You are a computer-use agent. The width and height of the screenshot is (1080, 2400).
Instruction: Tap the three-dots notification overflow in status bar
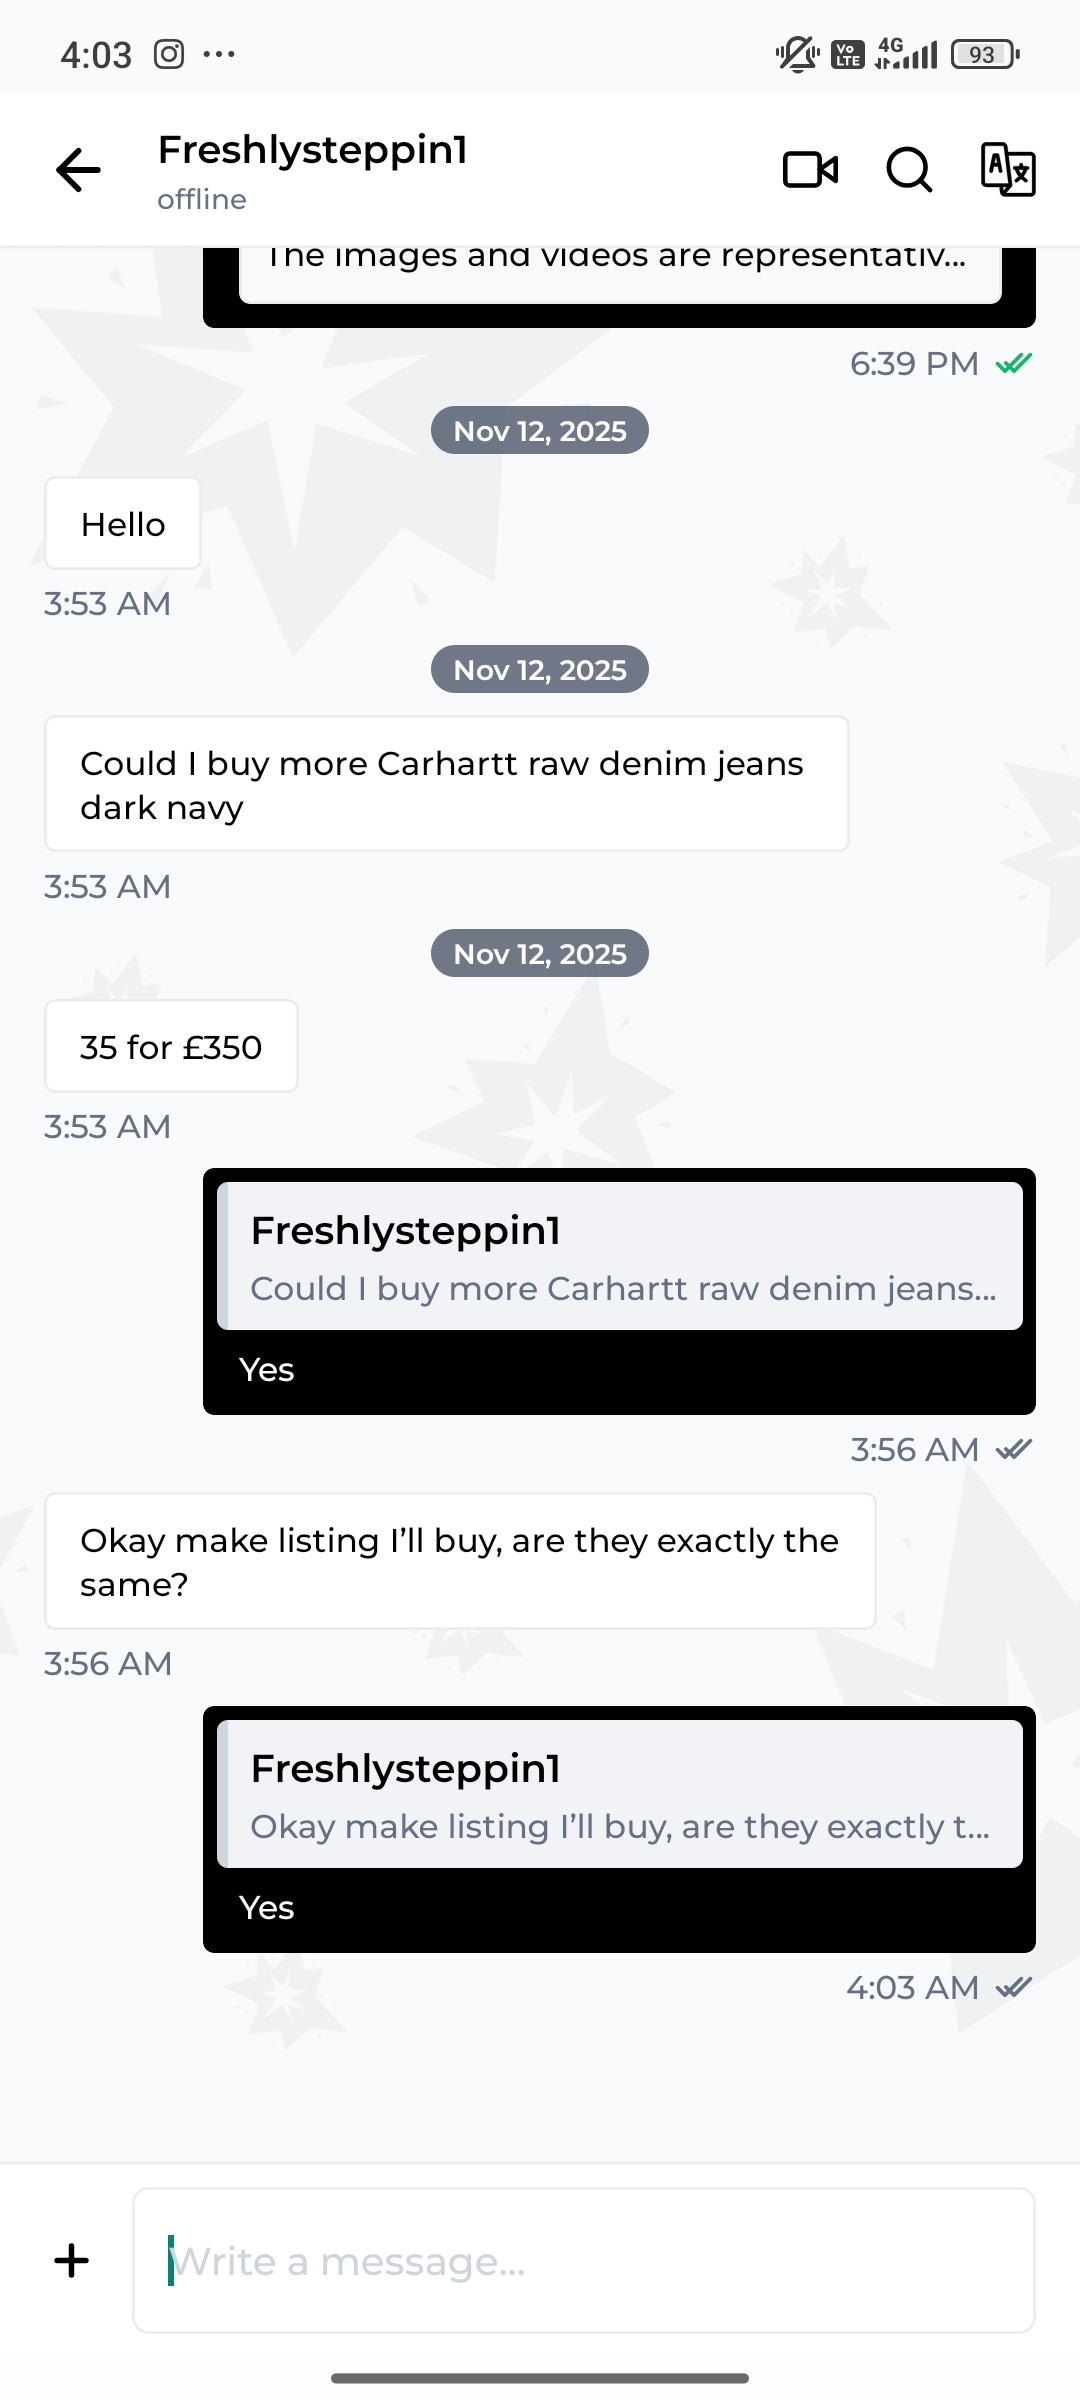(x=219, y=54)
